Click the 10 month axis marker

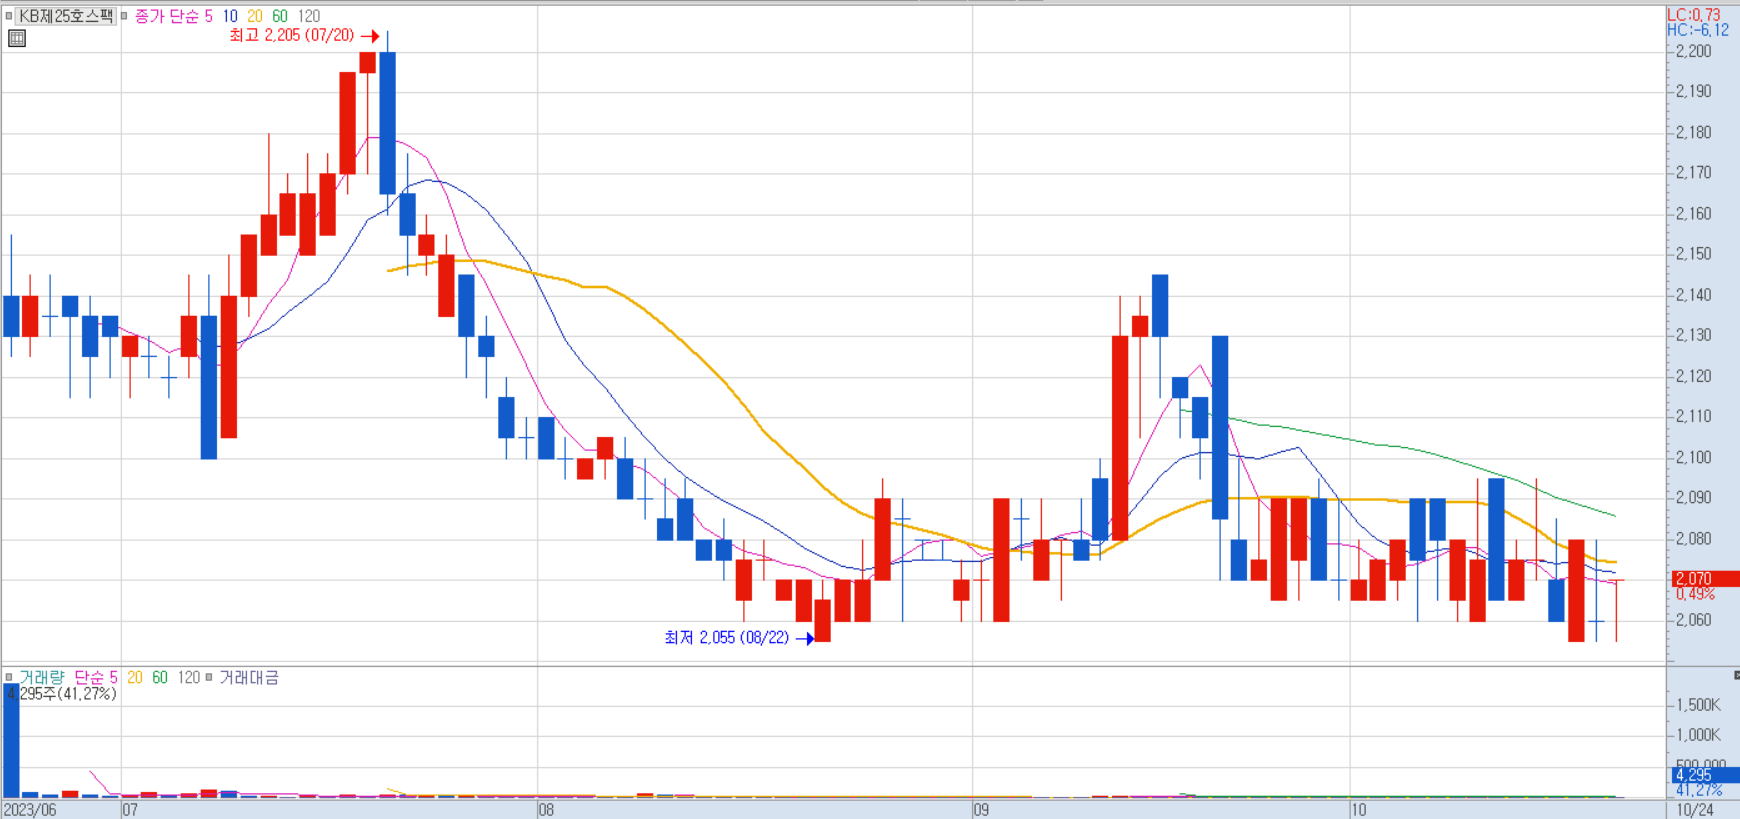point(1358,810)
